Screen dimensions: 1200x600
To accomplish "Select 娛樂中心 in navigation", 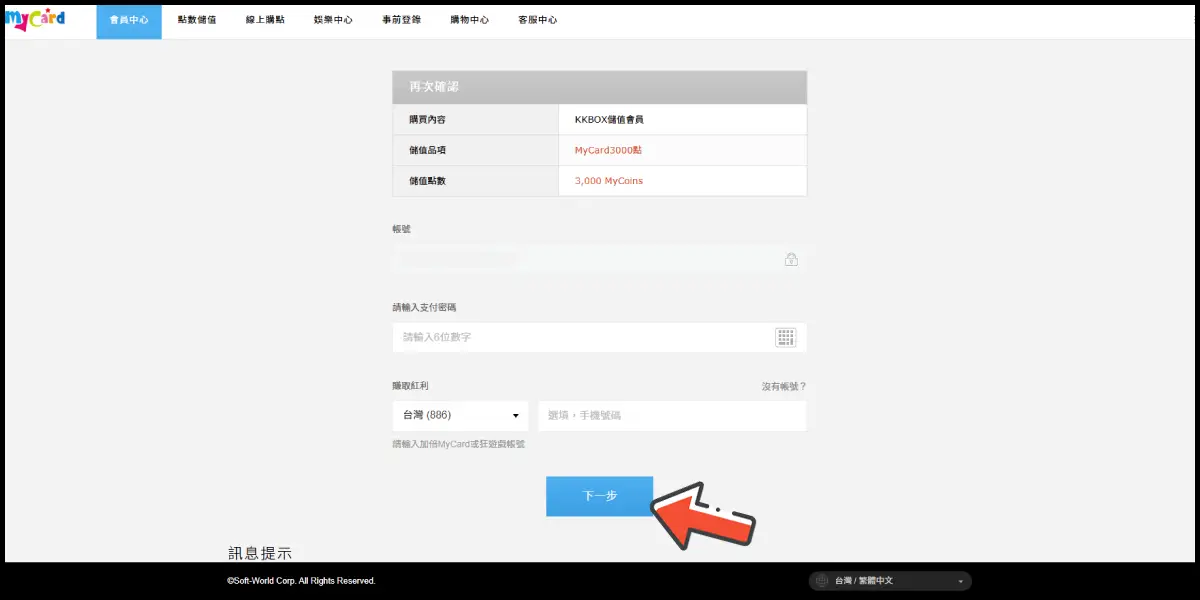I will click(333, 20).
